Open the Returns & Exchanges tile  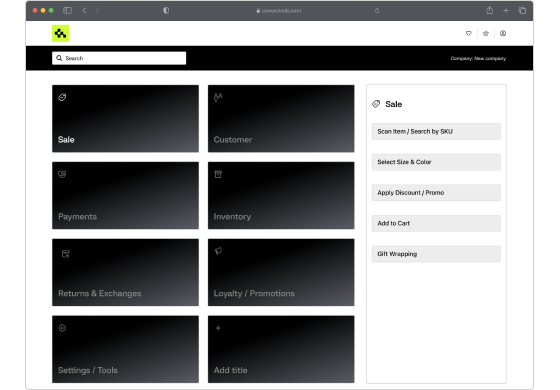[x=125, y=272]
